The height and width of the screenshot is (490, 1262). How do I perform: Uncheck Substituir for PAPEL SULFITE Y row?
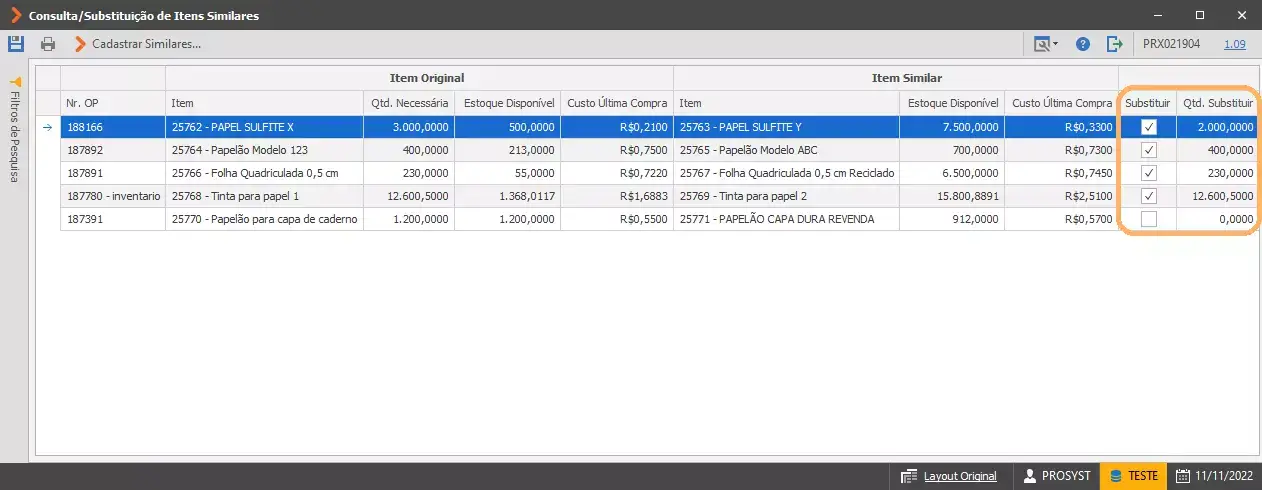click(x=1149, y=127)
